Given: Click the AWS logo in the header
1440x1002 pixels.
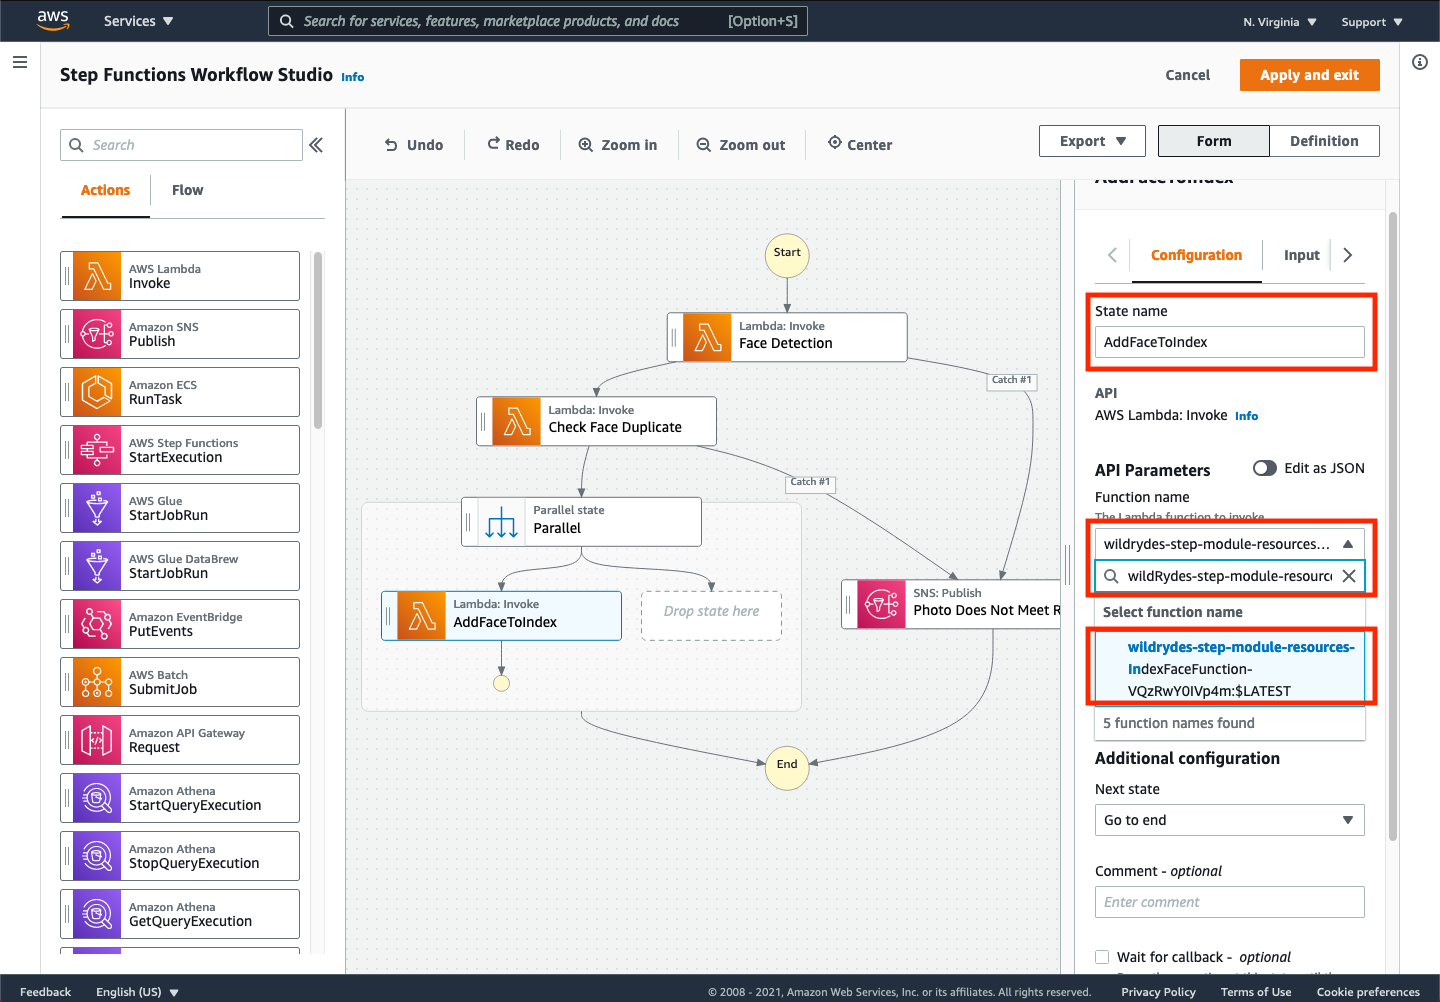Looking at the screenshot, I should click(x=52, y=21).
